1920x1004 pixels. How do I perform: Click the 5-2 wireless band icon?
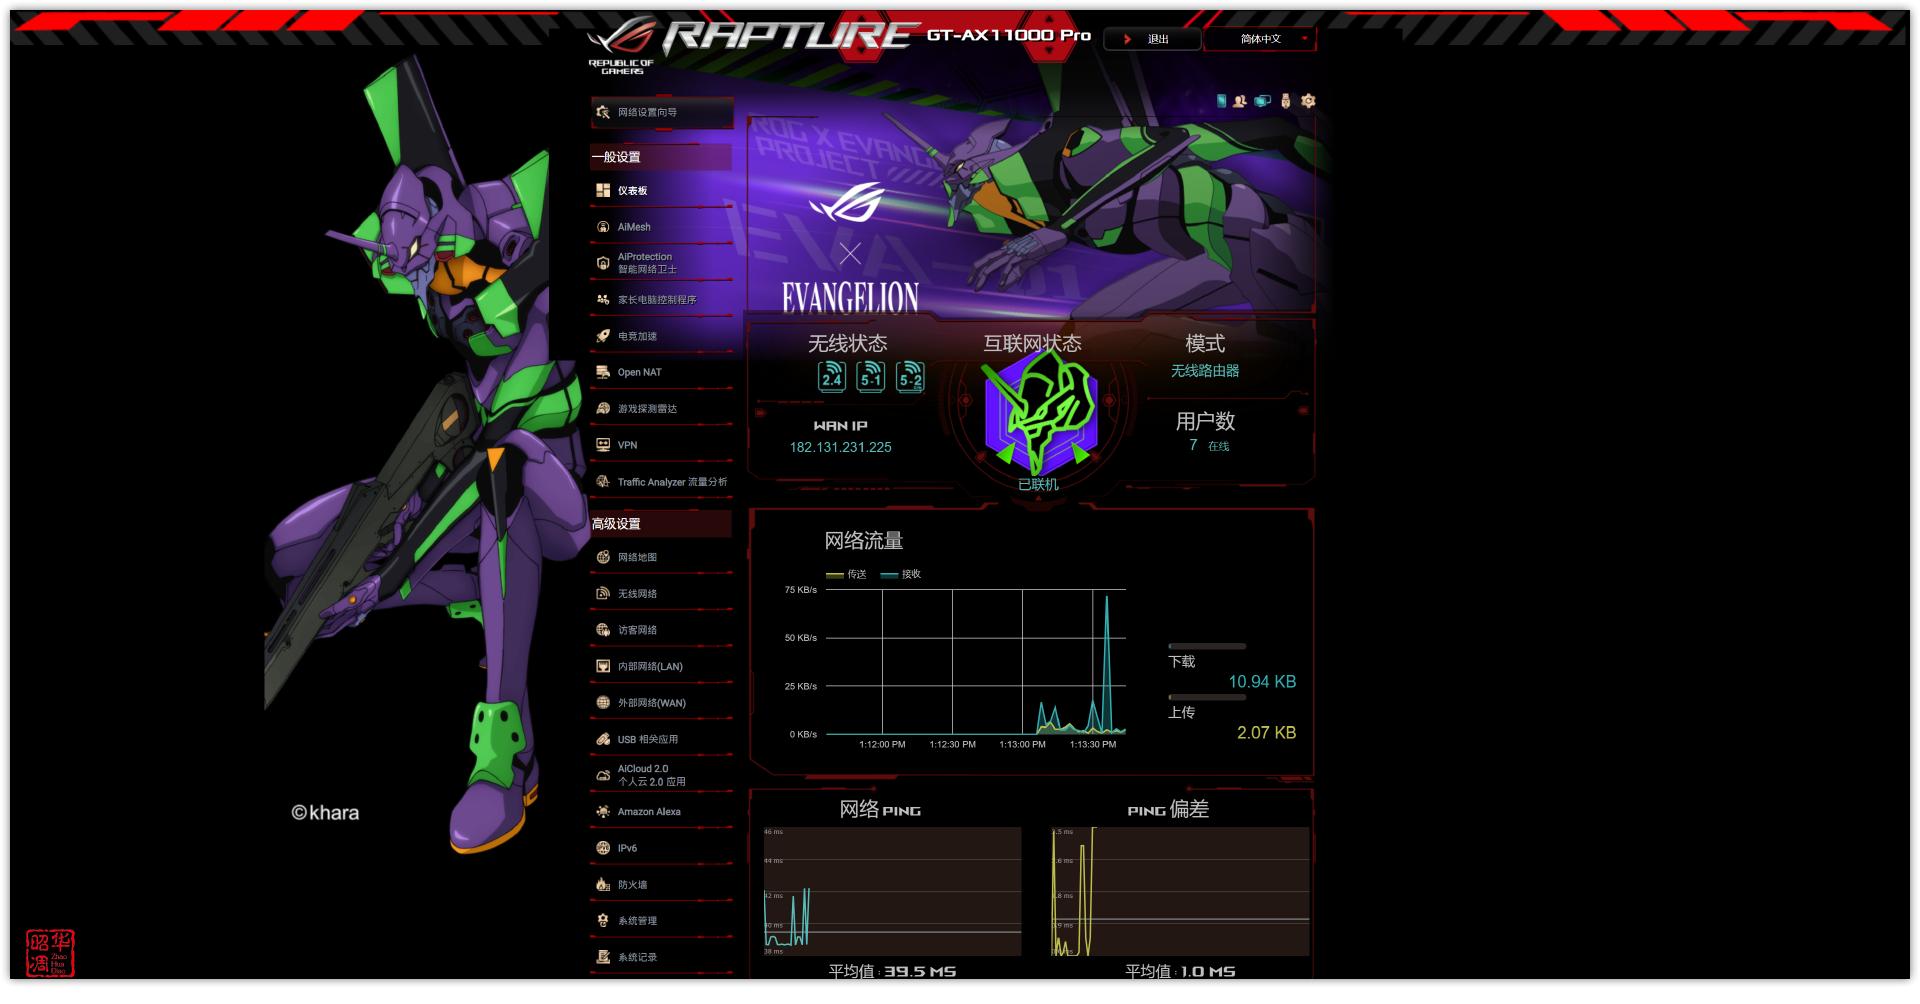910,376
